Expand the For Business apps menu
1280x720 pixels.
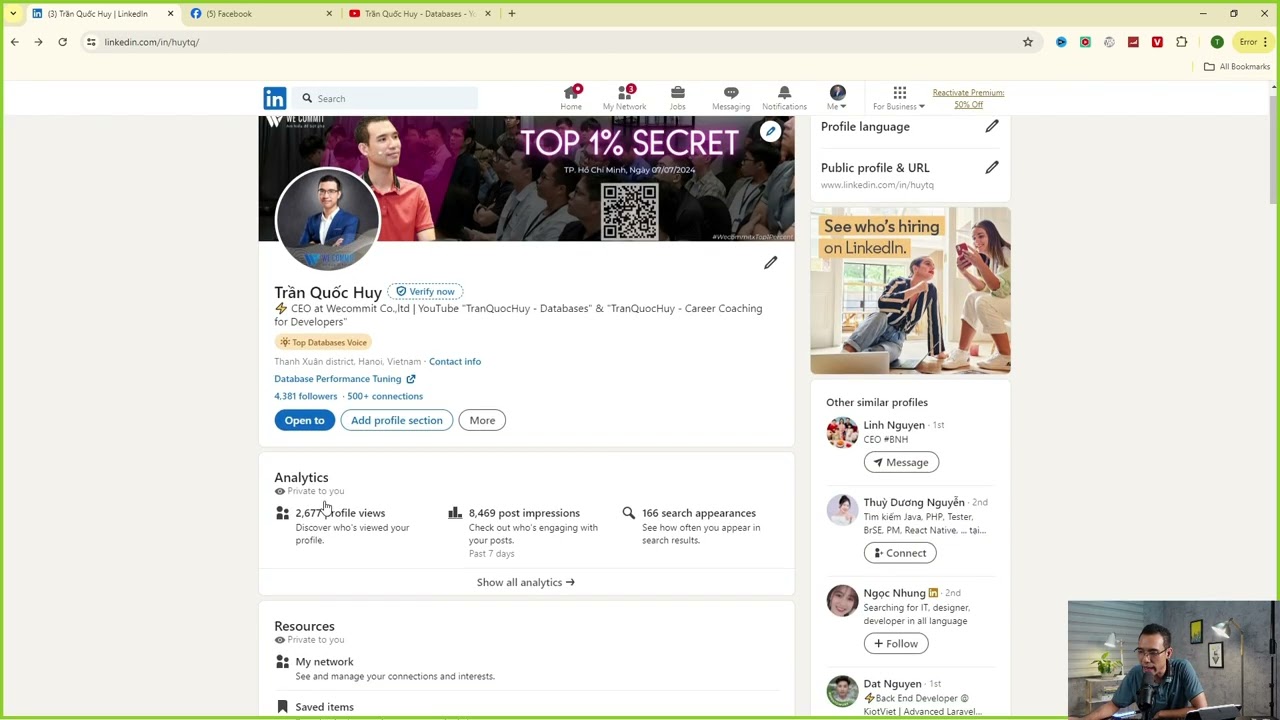(899, 98)
